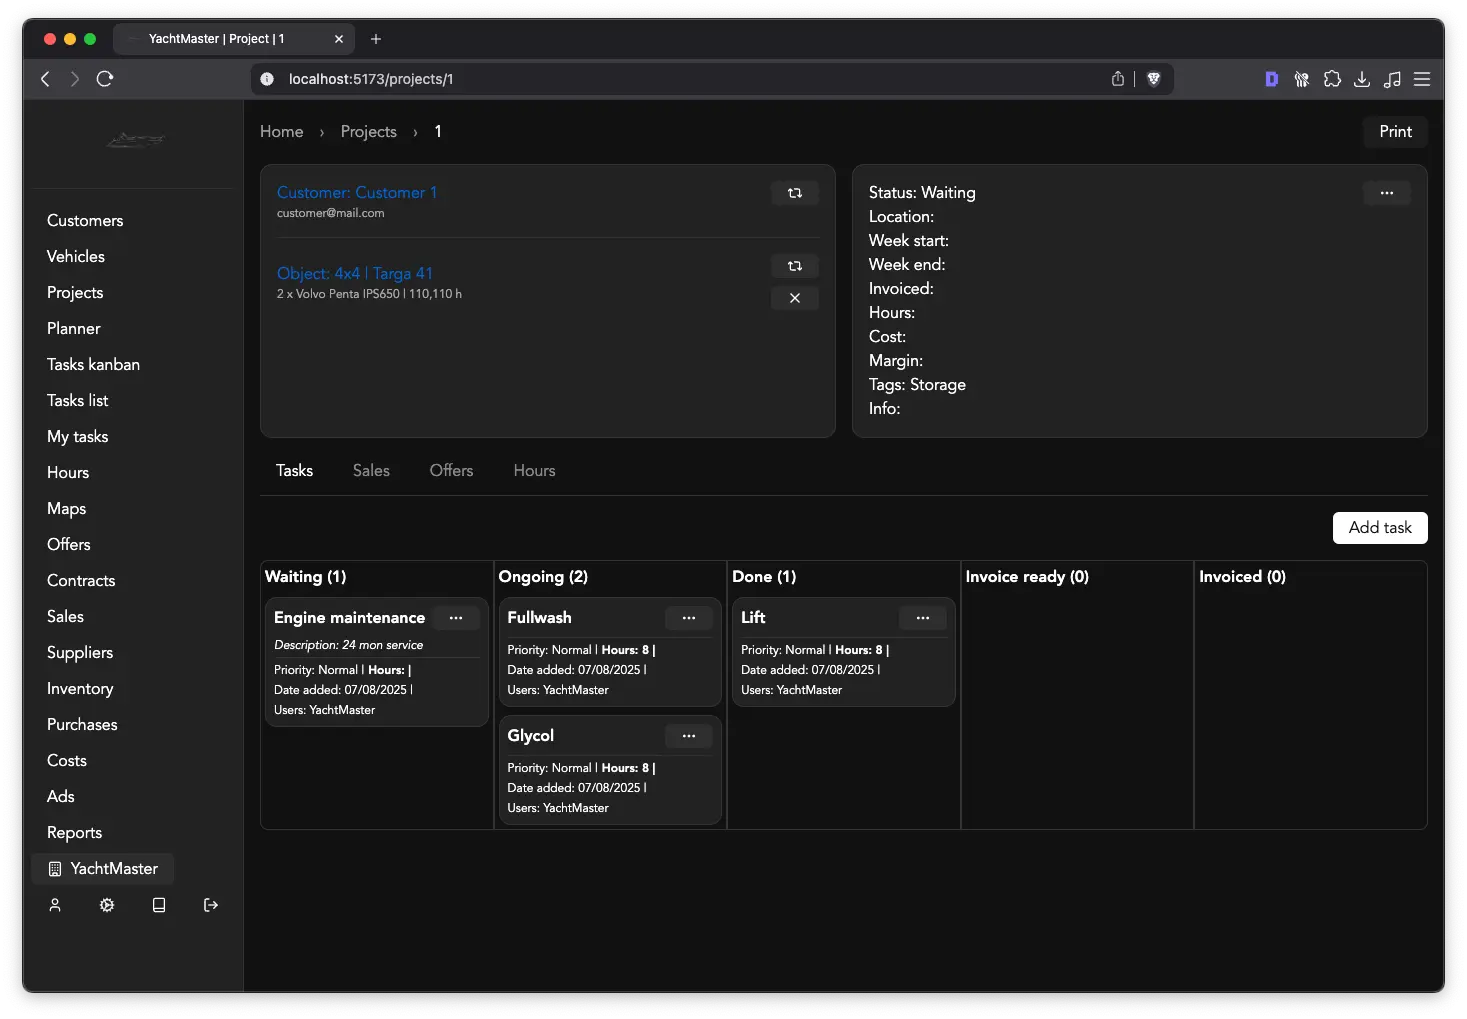Open Contracts in sidebar
1467x1019 pixels.
(81, 581)
